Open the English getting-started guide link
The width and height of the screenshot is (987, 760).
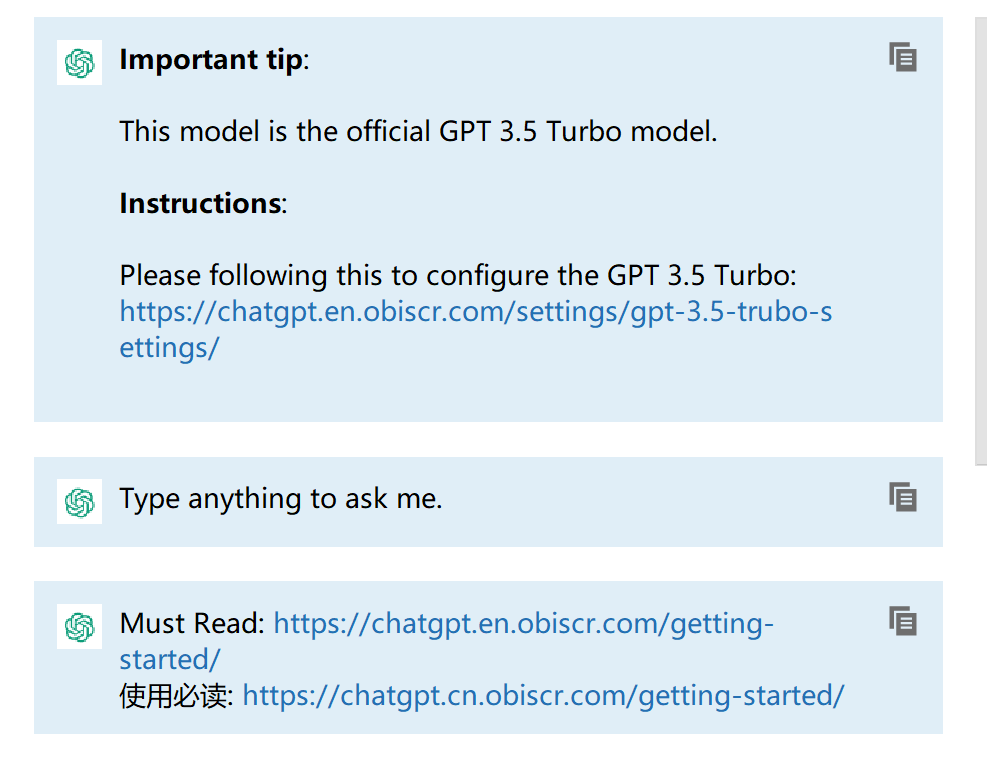(x=525, y=623)
